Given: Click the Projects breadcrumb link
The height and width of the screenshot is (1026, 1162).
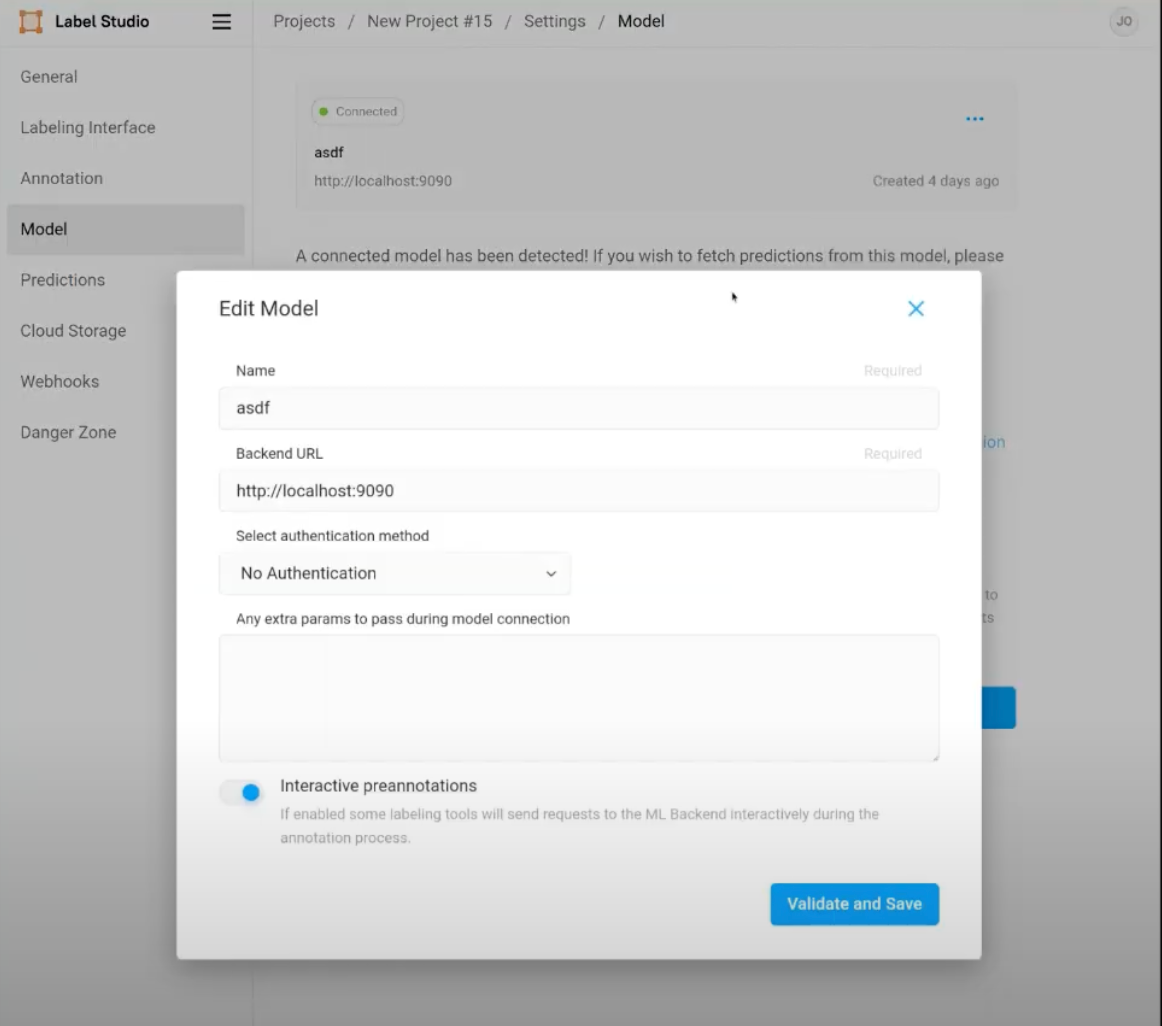Looking at the screenshot, I should point(304,22).
